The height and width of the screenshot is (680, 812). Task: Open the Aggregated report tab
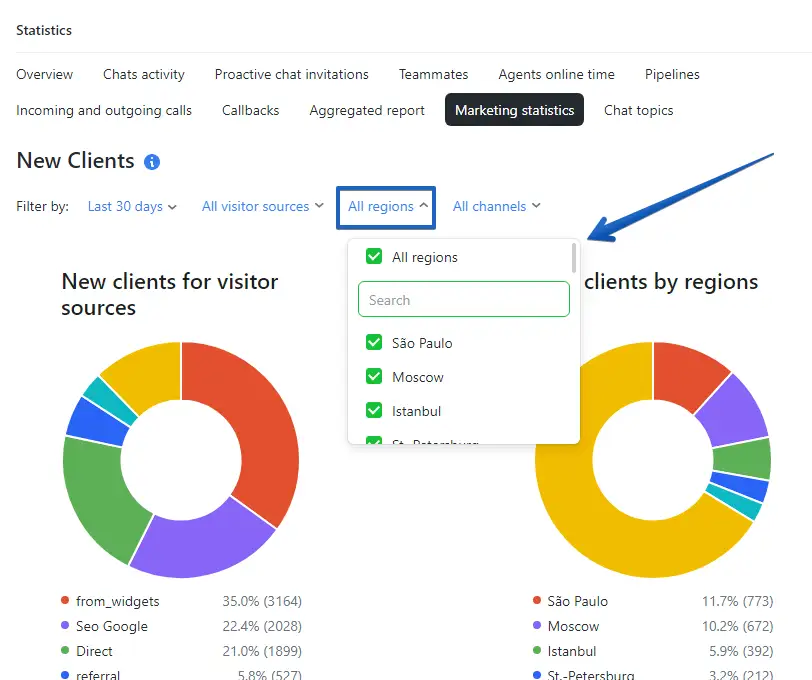(367, 110)
